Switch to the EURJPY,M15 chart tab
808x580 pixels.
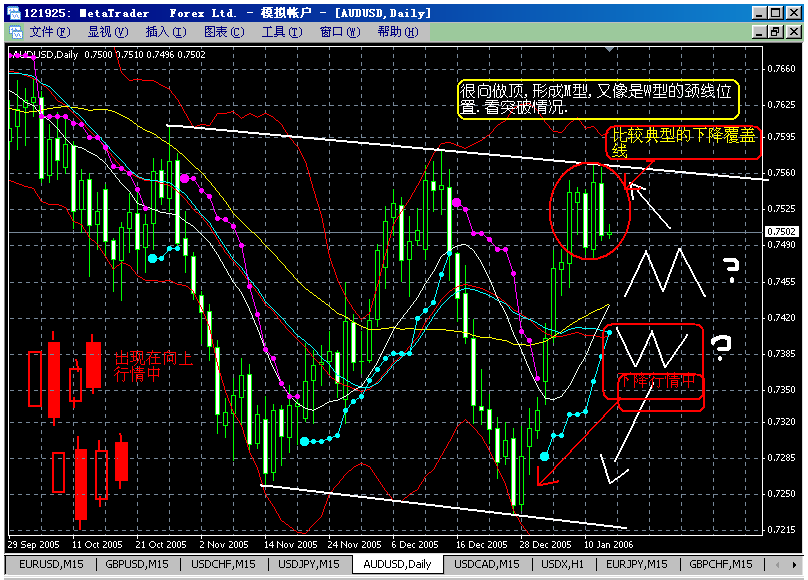(x=637, y=565)
